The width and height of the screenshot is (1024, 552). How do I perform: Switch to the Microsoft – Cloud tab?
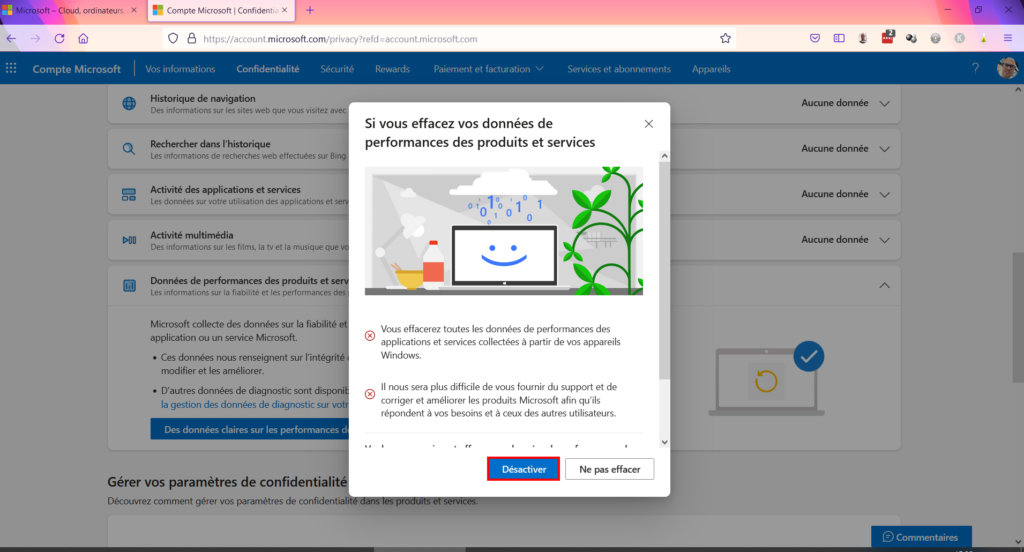point(70,10)
